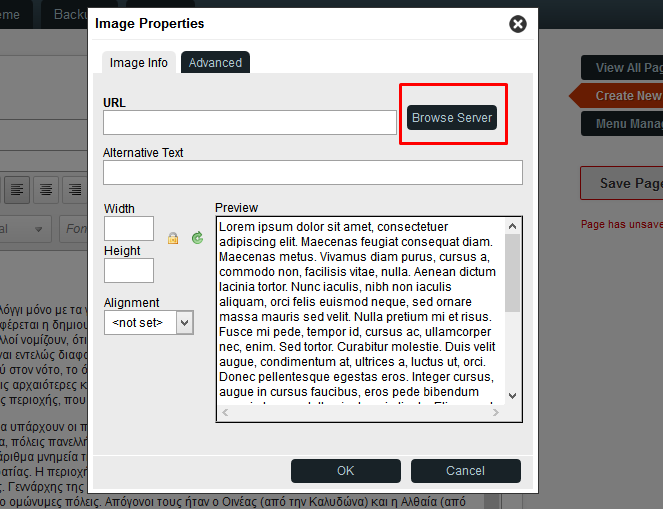Switch to the Advanced tab
663x509 pixels.
point(215,63)
